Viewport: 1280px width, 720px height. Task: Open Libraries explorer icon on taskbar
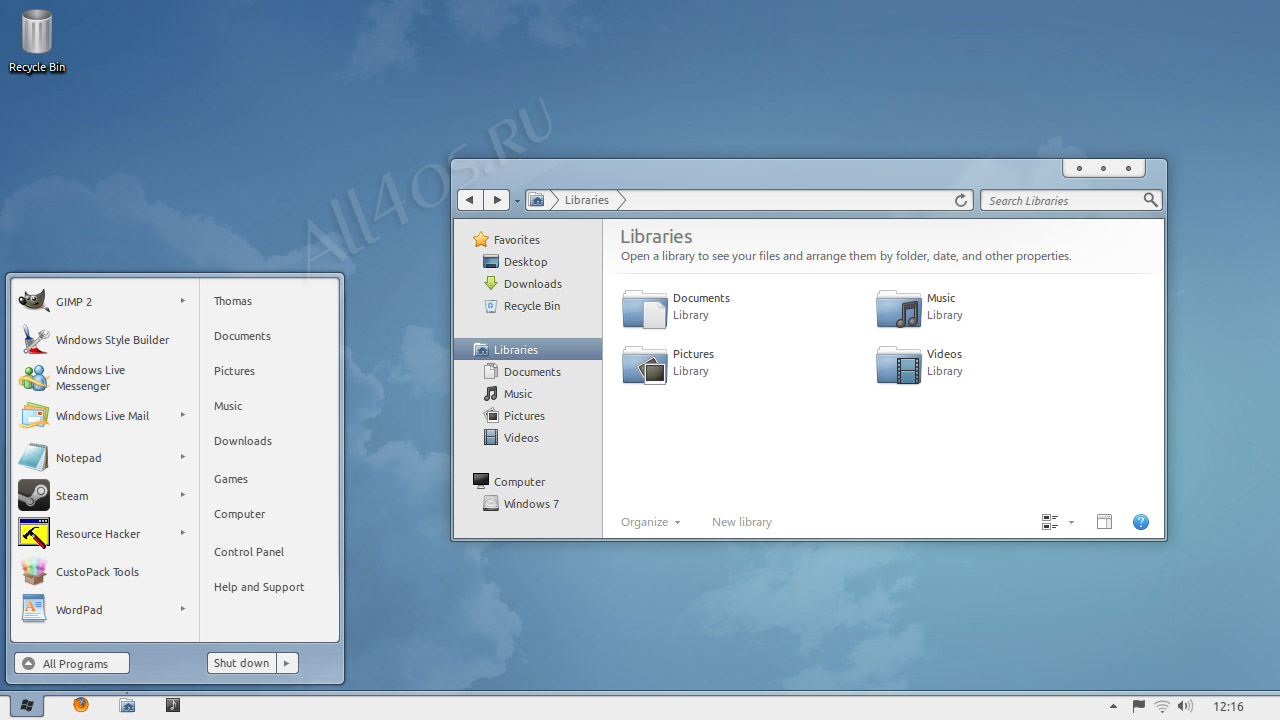pyautogui.click(x=127, y=705)
